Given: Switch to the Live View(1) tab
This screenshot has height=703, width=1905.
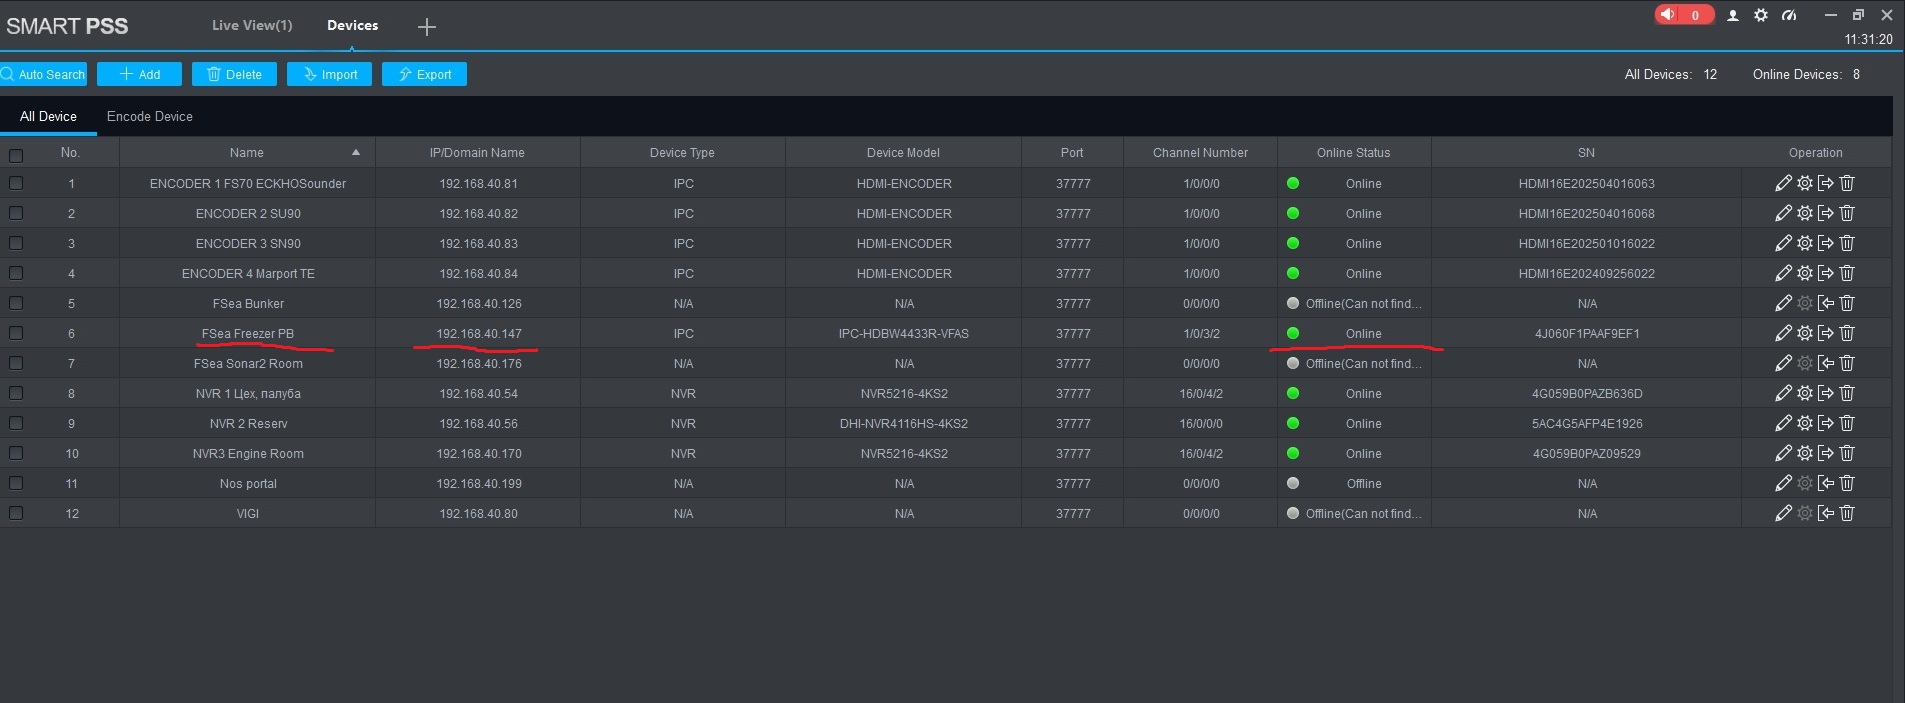Looking at the screenshot, I should pos(252,25).
